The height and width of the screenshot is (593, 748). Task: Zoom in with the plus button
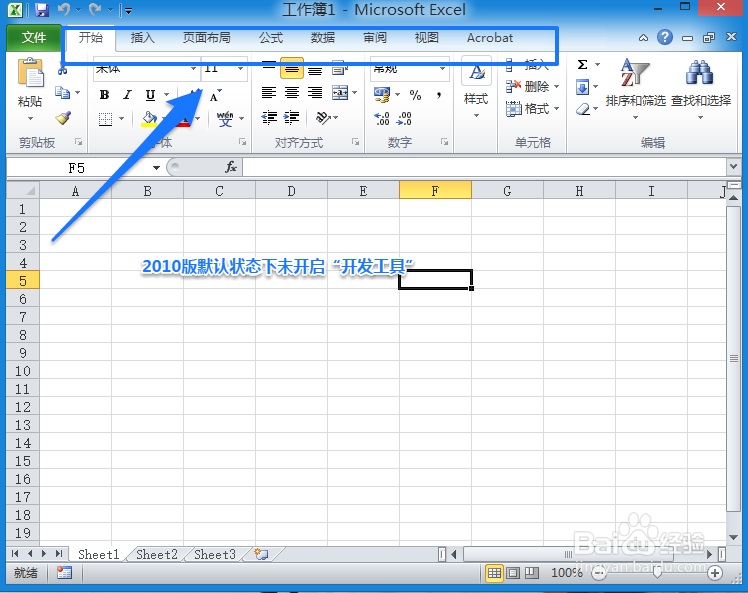click(715, 573)
